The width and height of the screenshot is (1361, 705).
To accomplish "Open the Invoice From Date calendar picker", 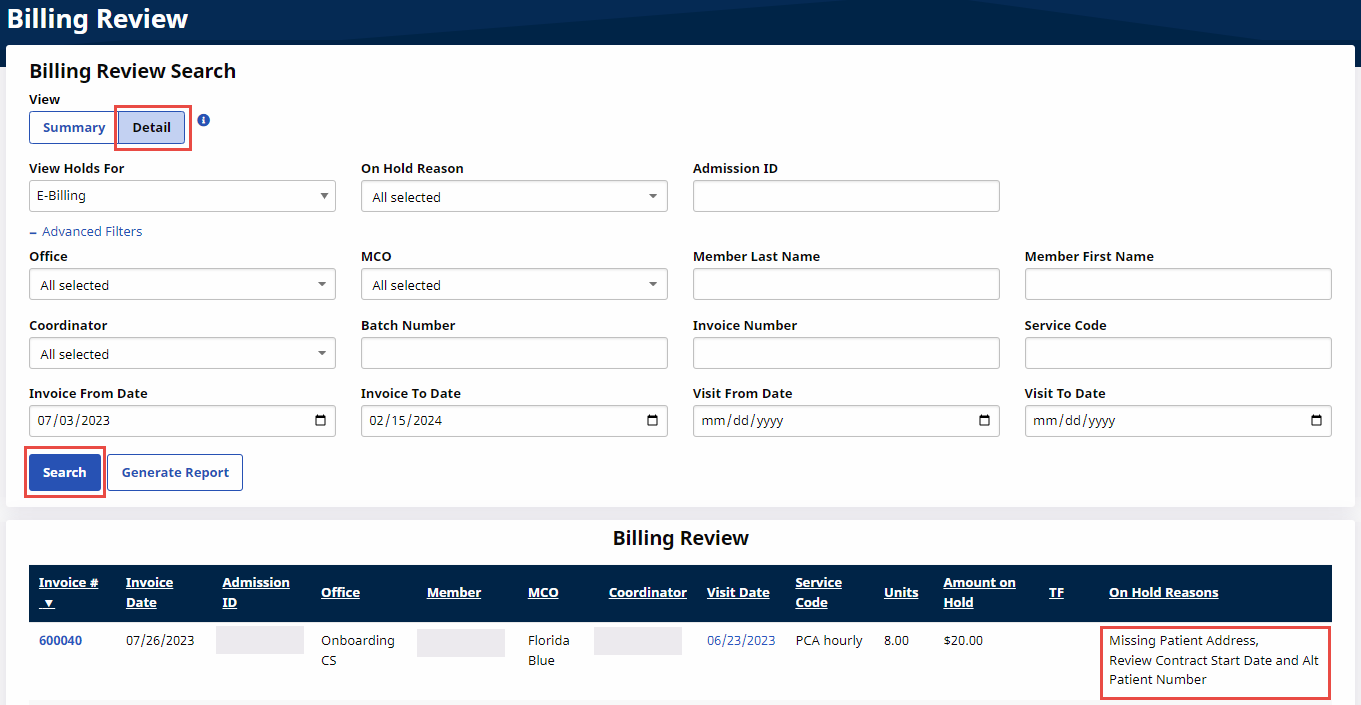I will click(320, 421).
